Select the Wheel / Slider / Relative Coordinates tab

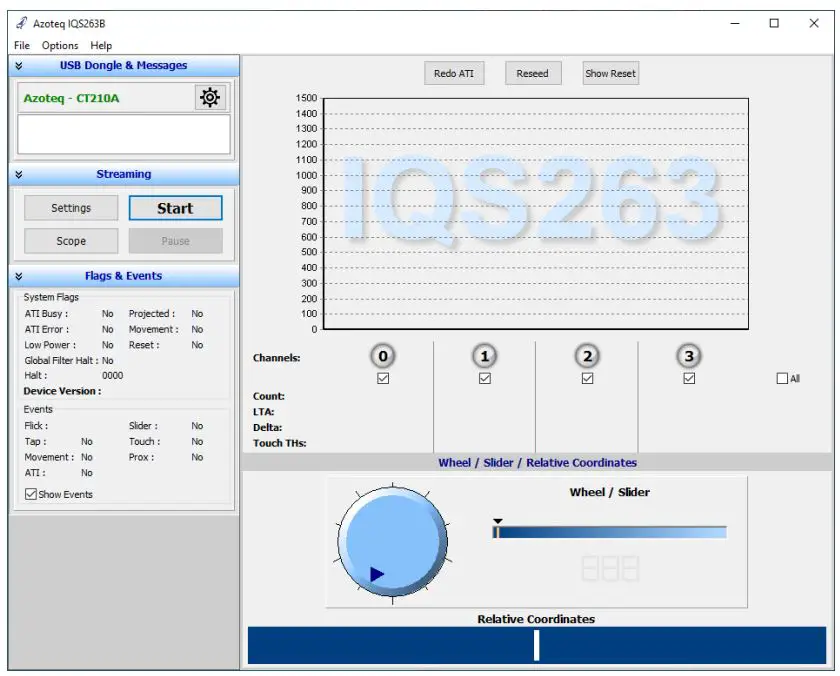click(x=538, y=462)
